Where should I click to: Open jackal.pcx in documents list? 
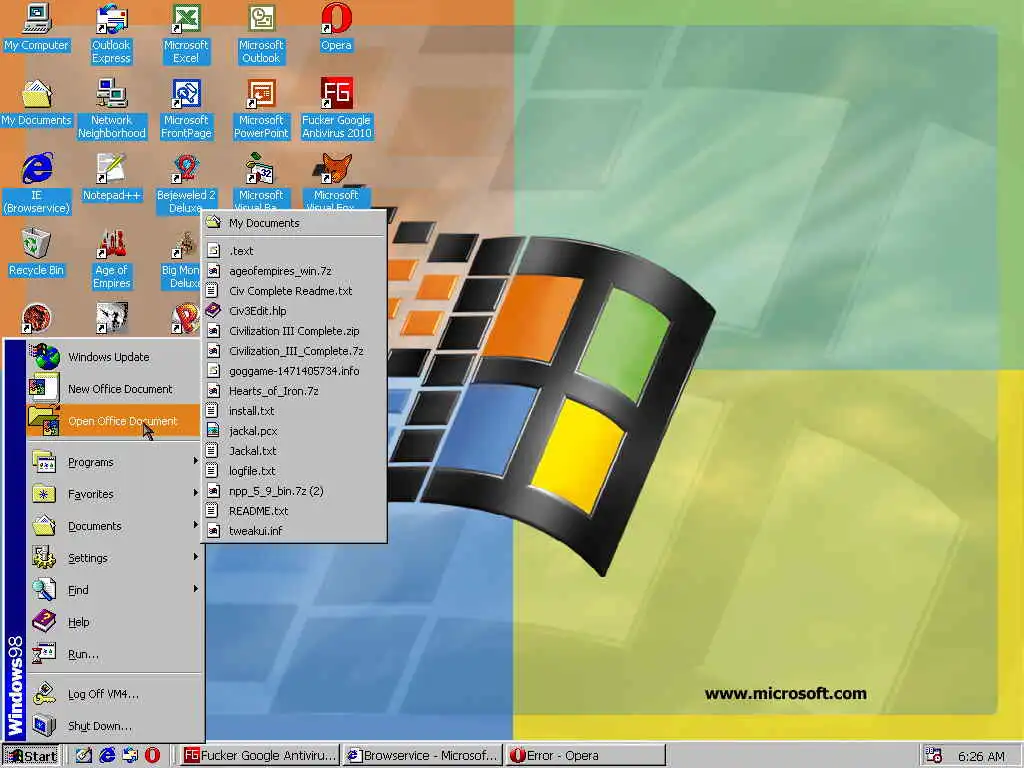click(294, 431)
